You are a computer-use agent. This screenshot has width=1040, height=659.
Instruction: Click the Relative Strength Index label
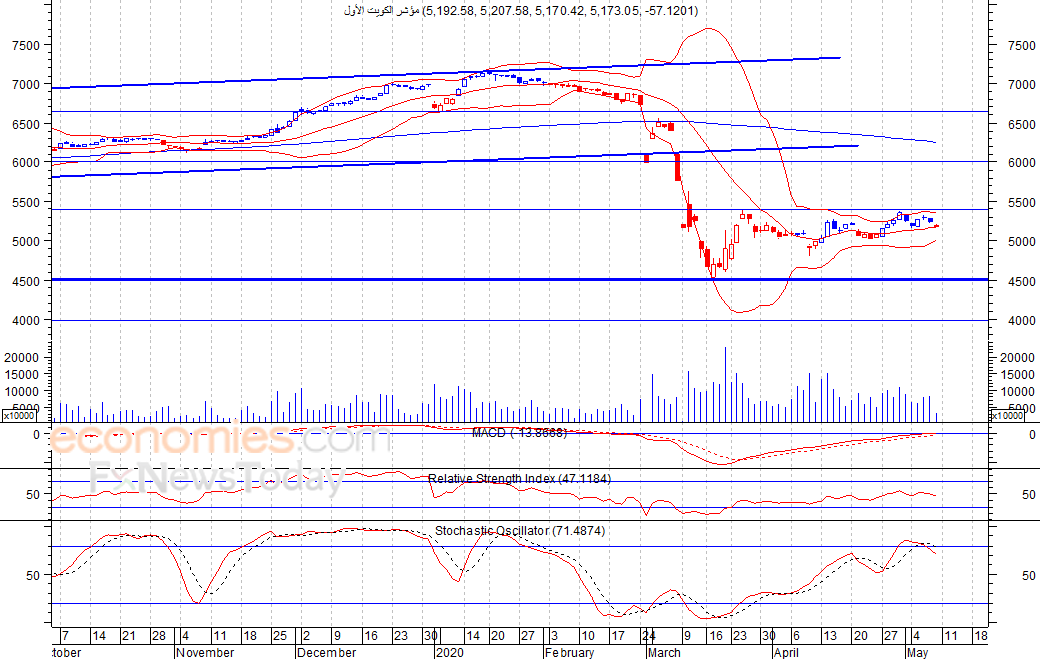coord(519,479)
